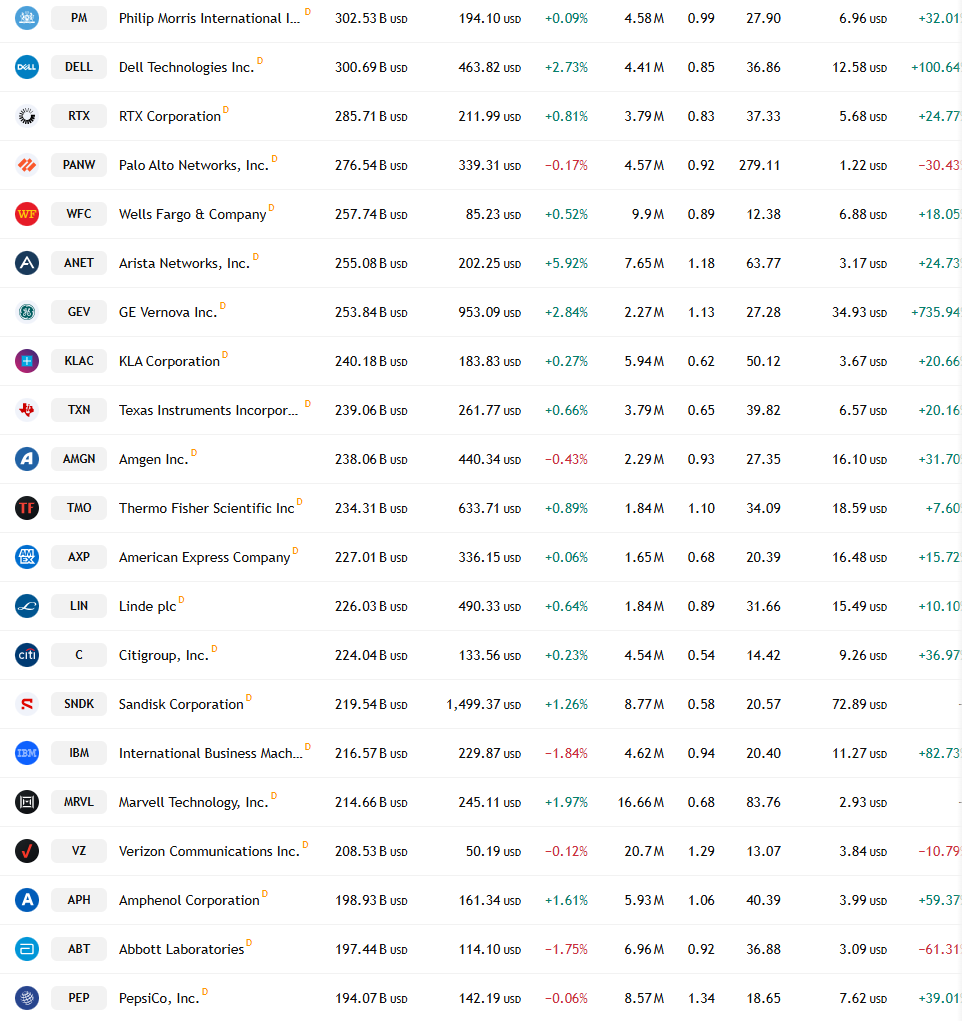The width and height of the screenshot is (962, 1021).
Task: Open International Business Machines link
Action: [x=210, y=753]
